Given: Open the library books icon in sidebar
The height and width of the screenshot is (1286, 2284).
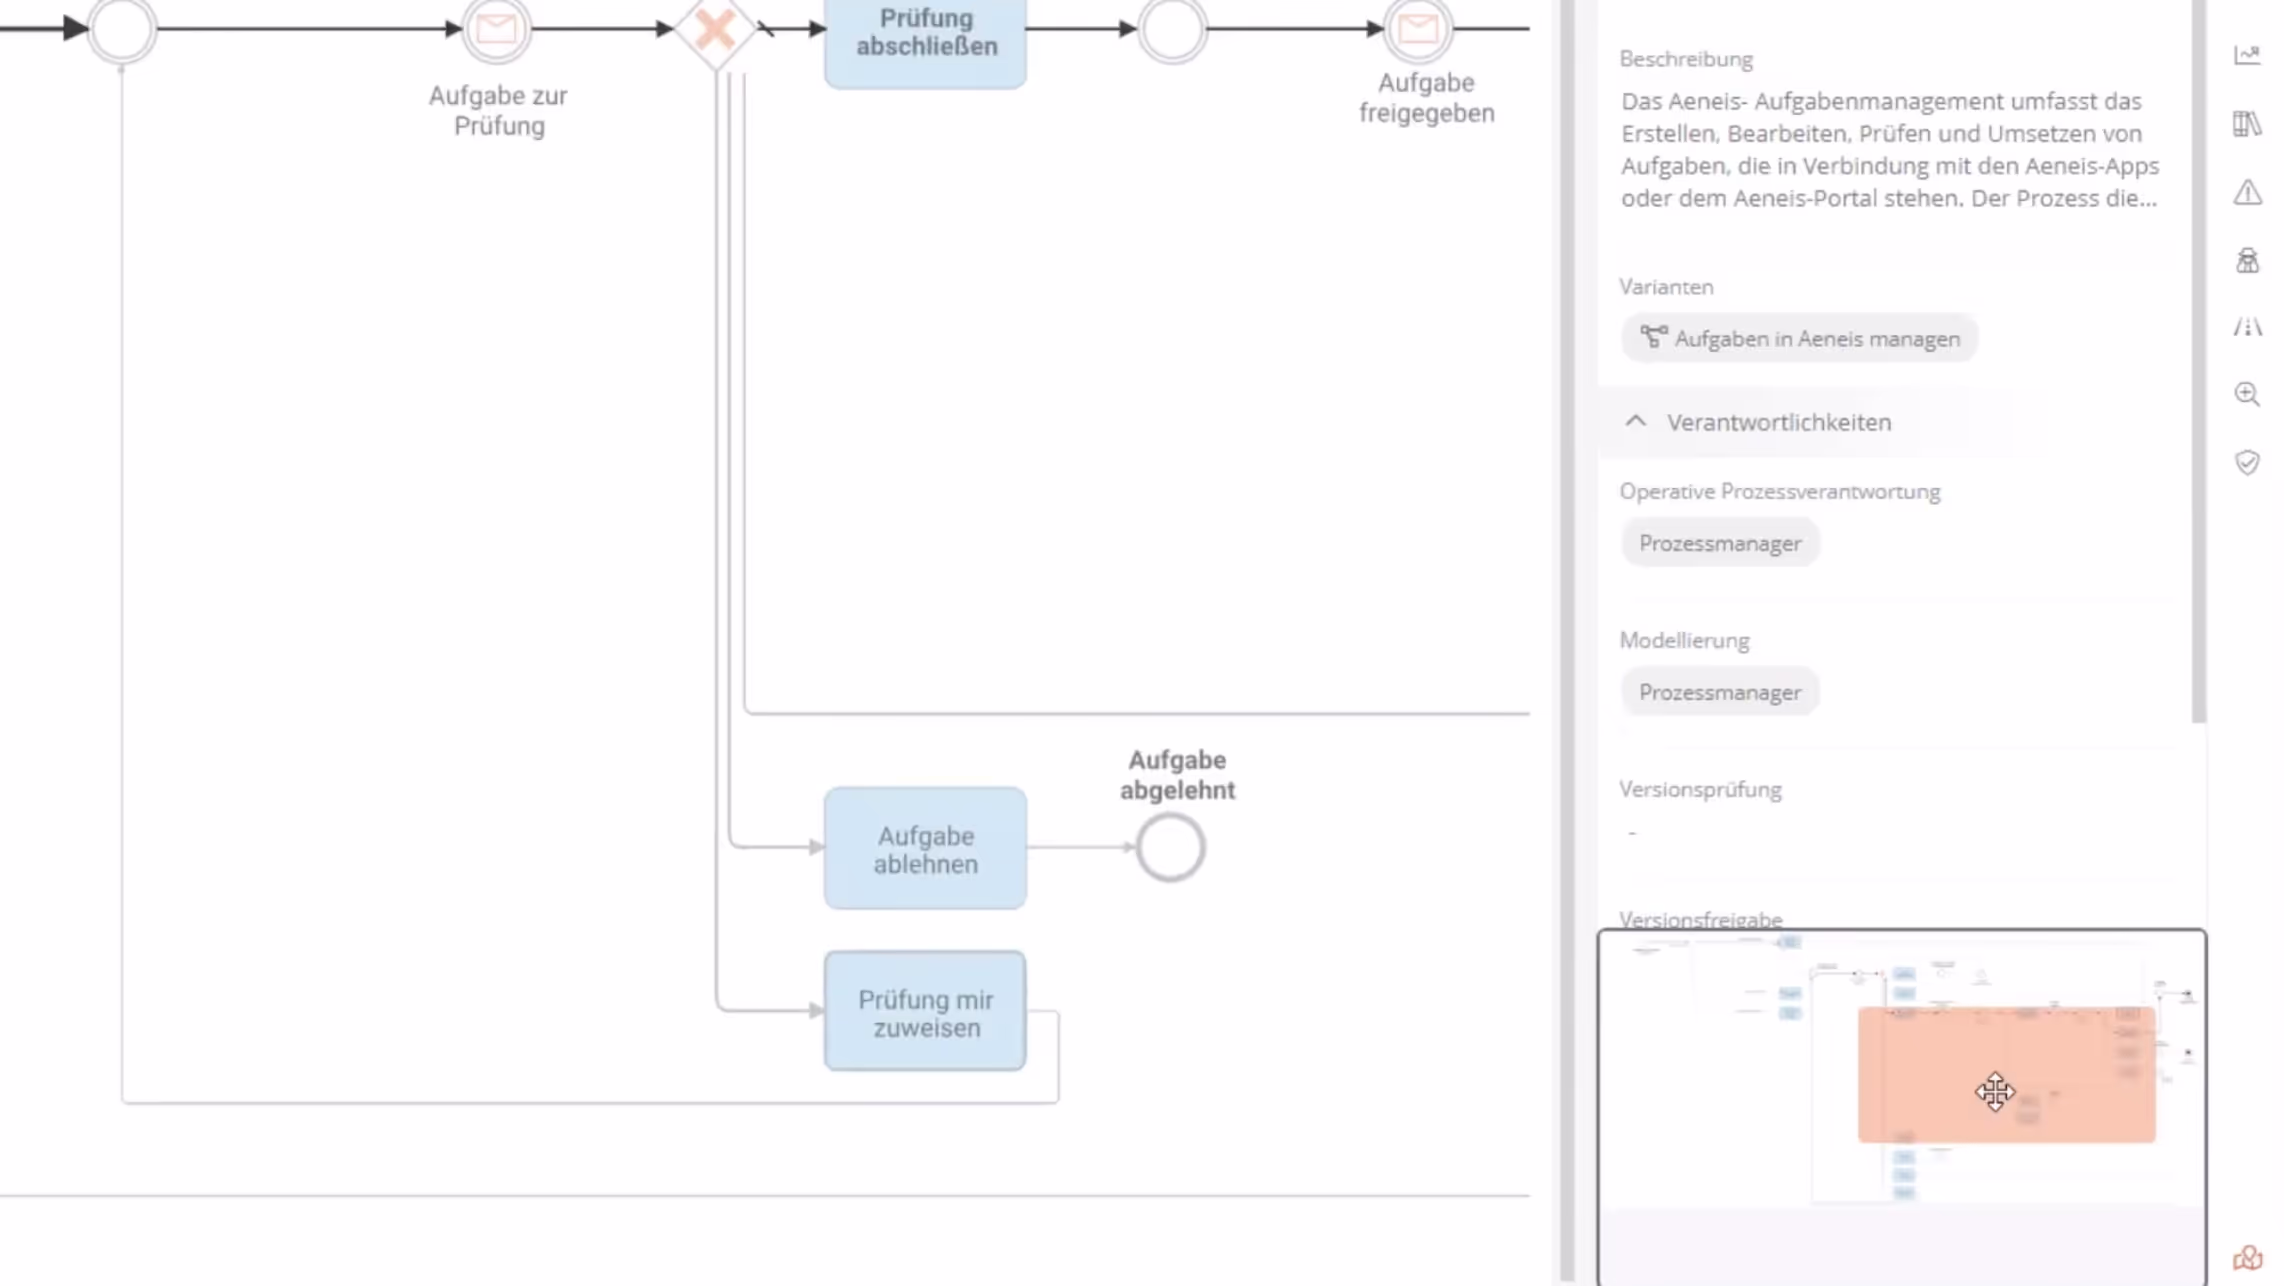Looking at the screenshot, I should [x=2247, y=124].
